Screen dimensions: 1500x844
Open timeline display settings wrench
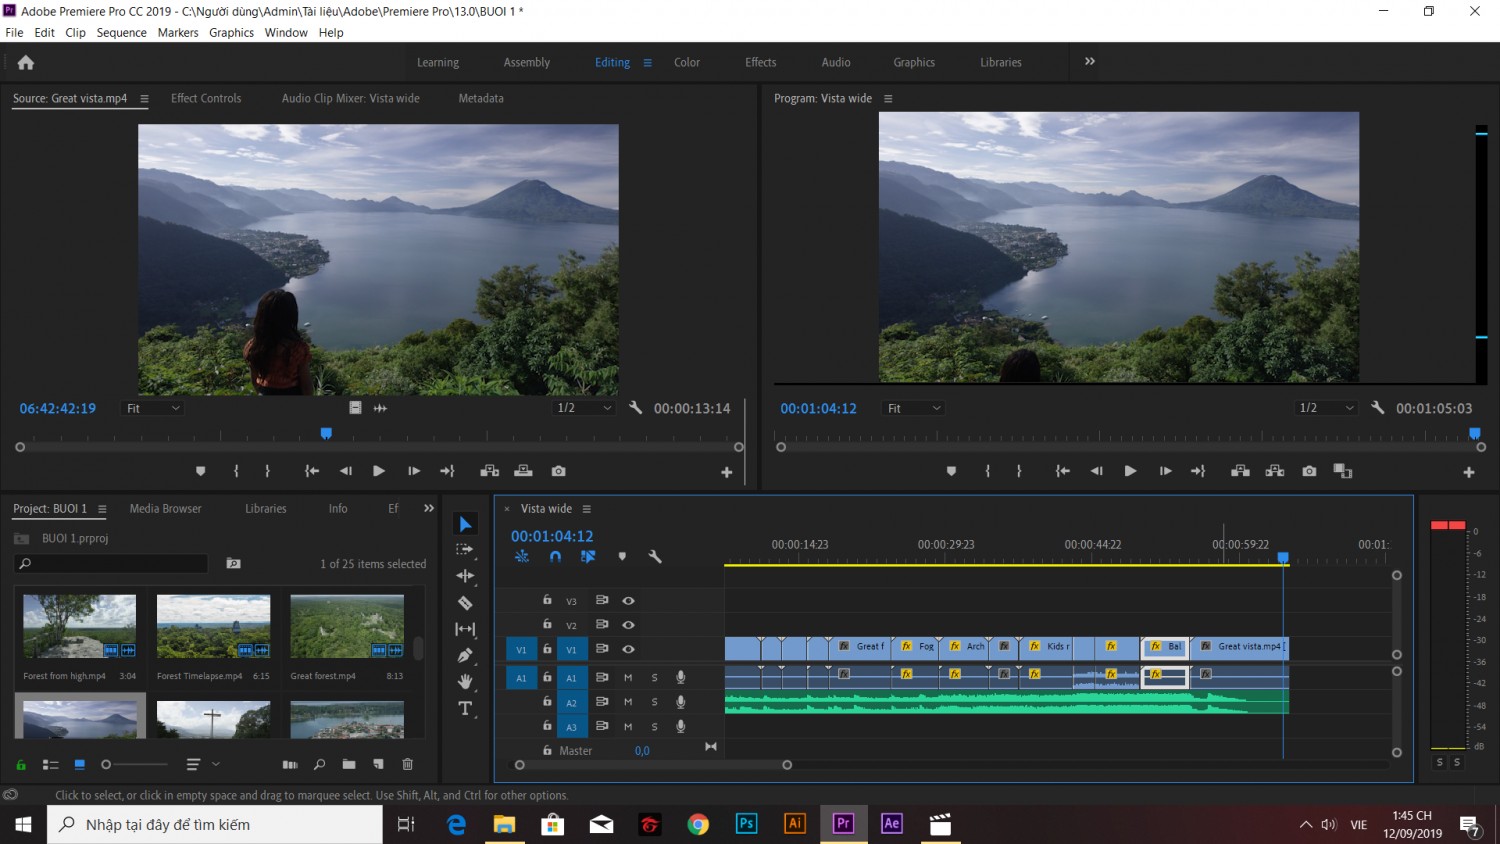(x=655, y=557)
